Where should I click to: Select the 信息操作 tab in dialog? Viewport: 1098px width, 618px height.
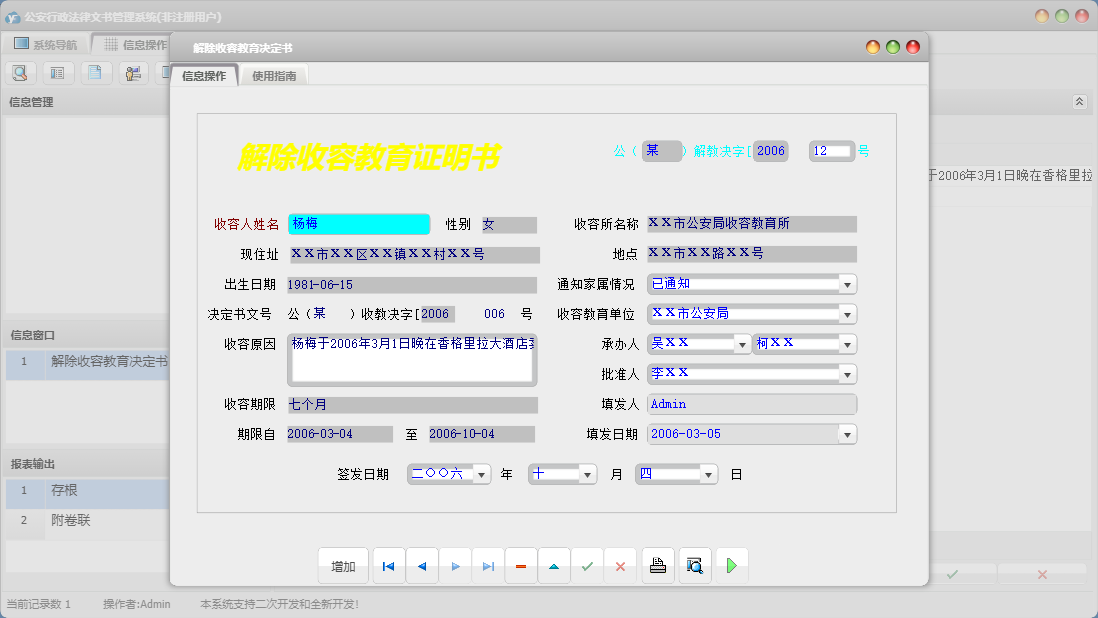coord(204,75)
